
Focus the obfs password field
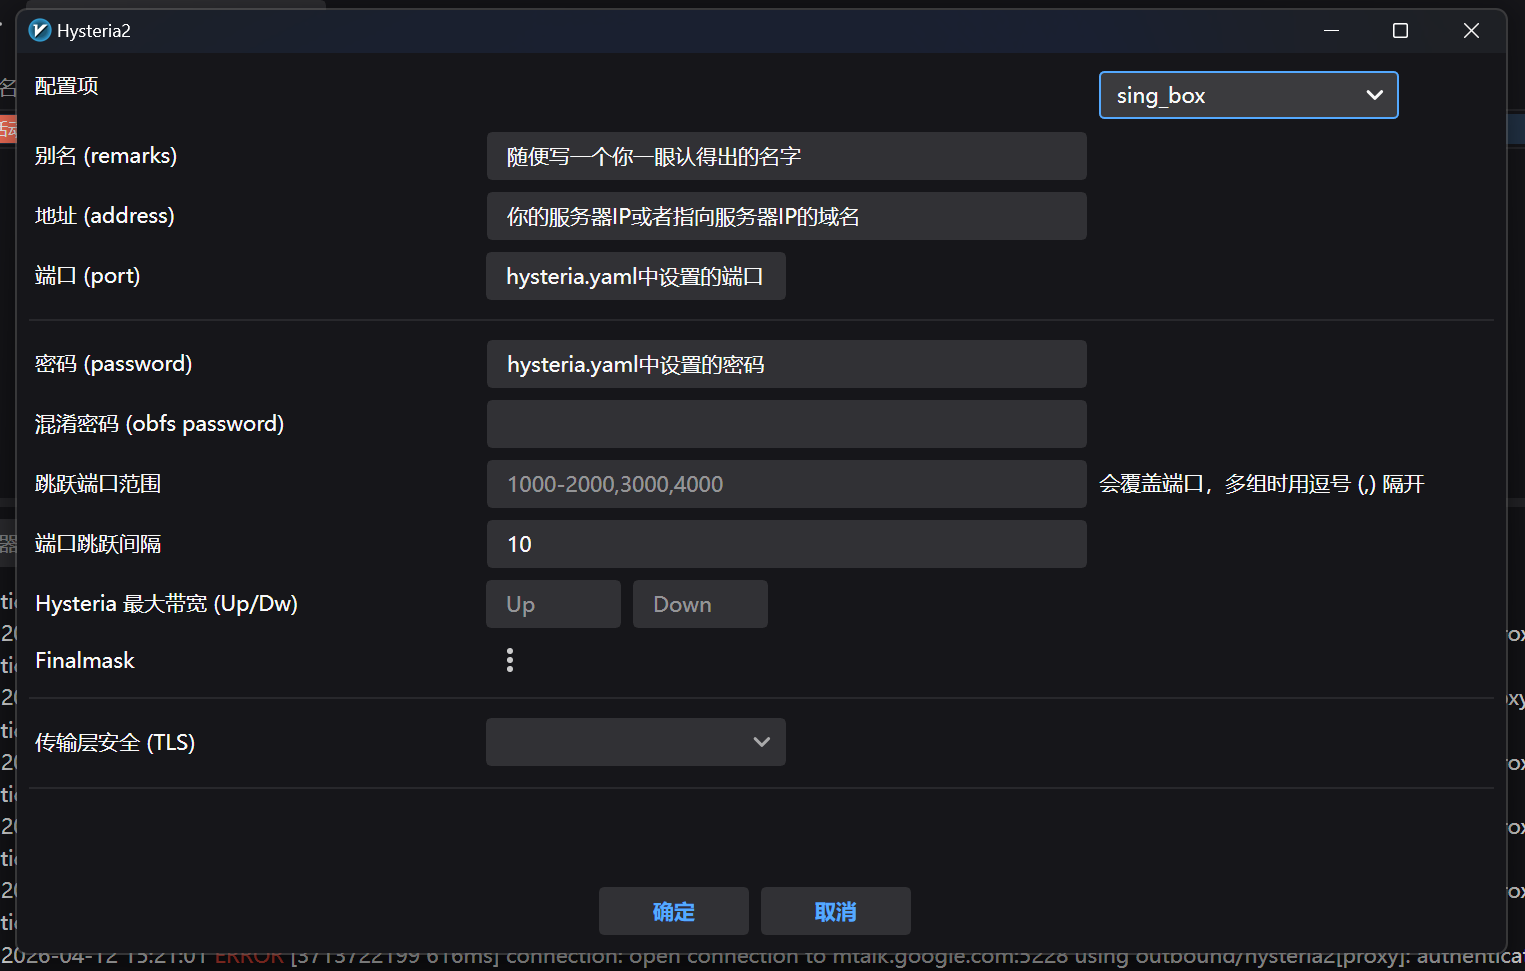pyautogui.click(x=786, y=424)
